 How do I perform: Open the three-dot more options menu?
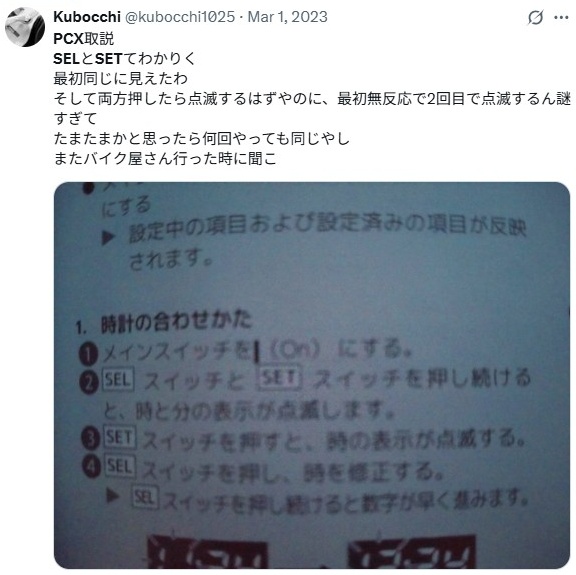561,17
